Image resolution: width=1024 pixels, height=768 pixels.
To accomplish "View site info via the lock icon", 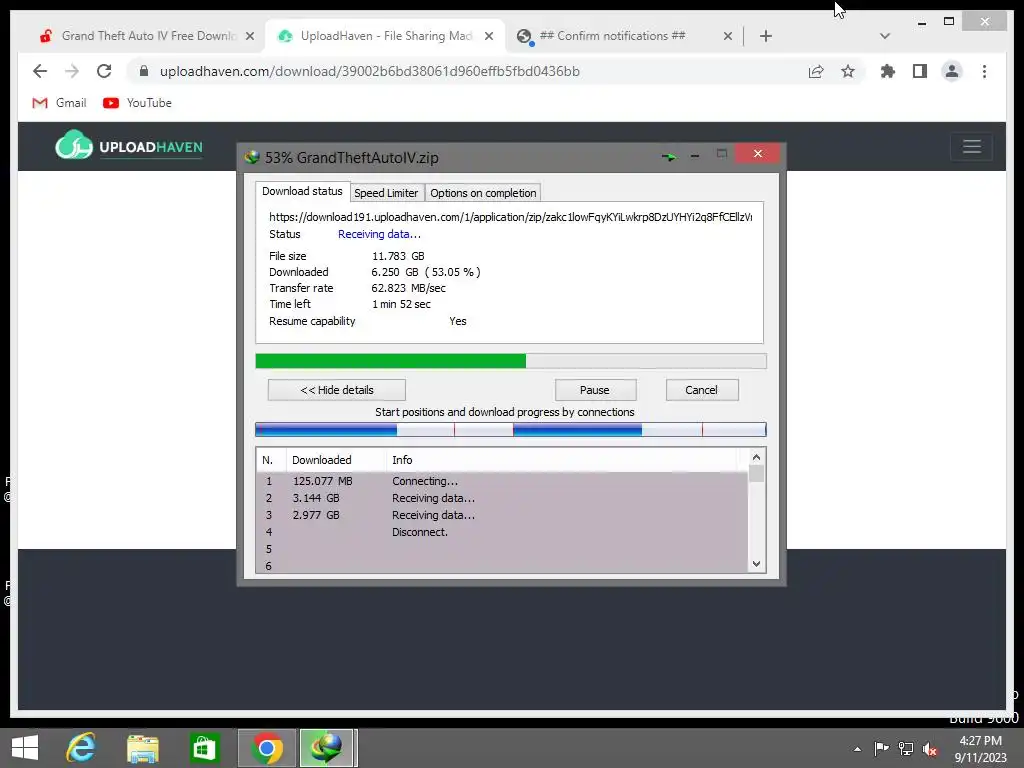I will (144, 71).
